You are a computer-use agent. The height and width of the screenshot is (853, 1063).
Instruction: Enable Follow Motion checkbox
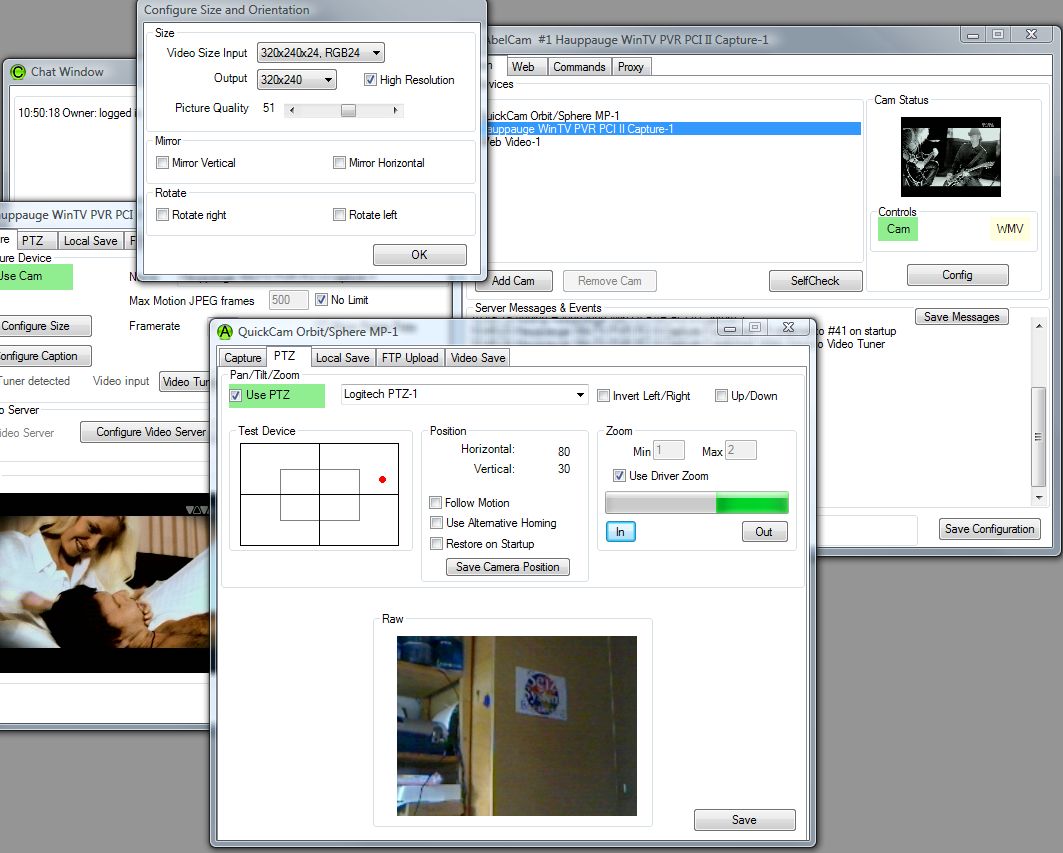pos(436,503)
